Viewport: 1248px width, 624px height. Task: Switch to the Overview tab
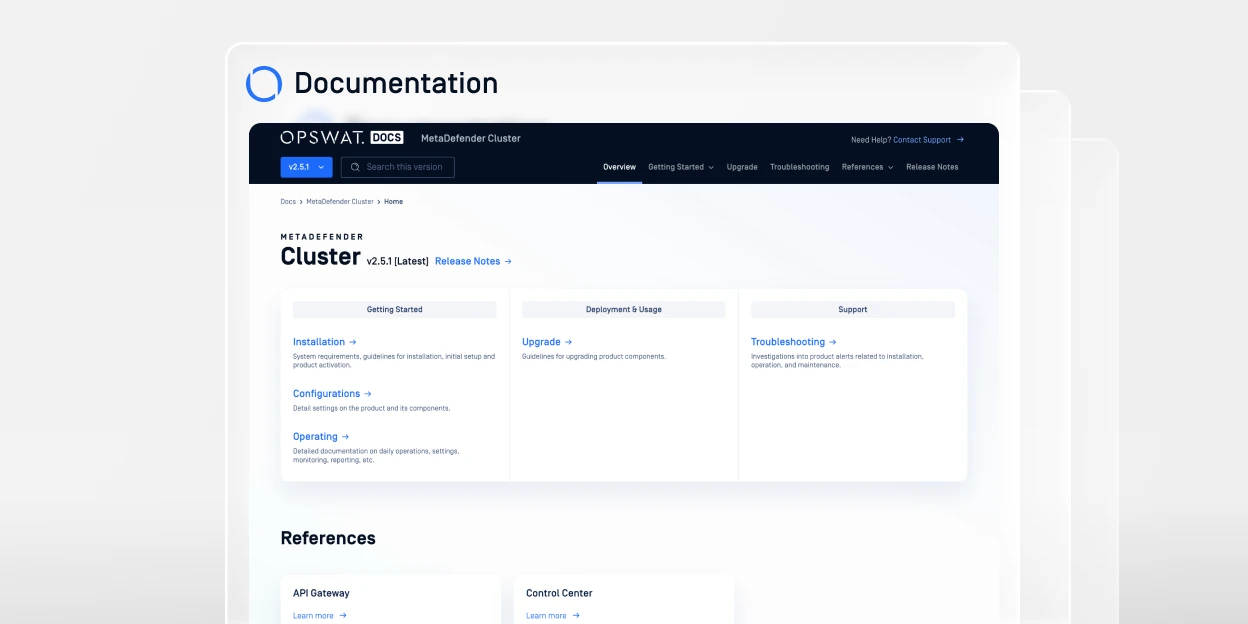pos(619,167)
